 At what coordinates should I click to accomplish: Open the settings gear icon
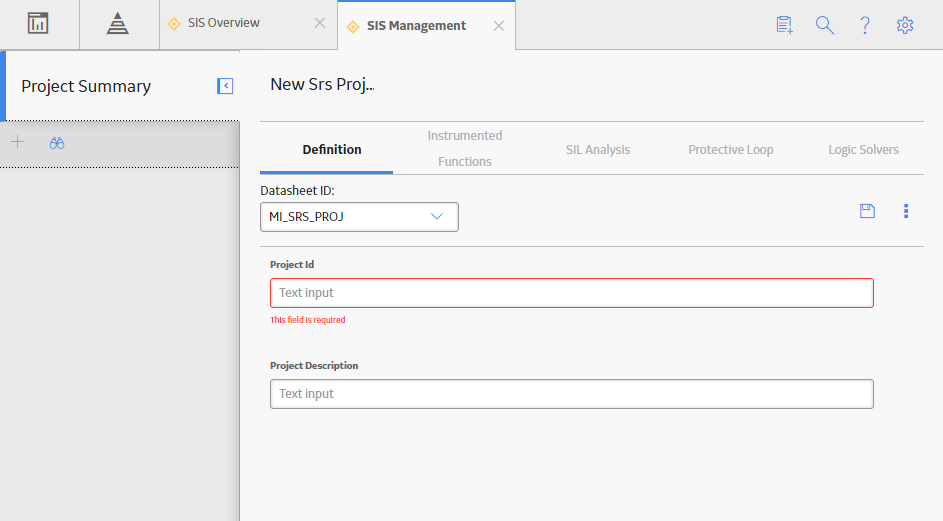(905, 25)
